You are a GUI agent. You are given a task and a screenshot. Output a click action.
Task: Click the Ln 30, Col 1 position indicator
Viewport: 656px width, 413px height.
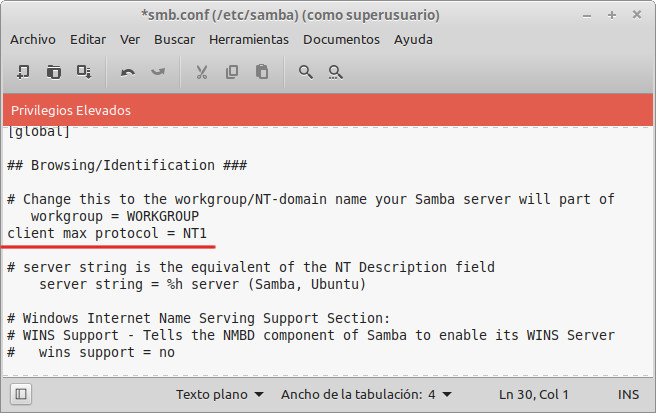coord(533,395)
